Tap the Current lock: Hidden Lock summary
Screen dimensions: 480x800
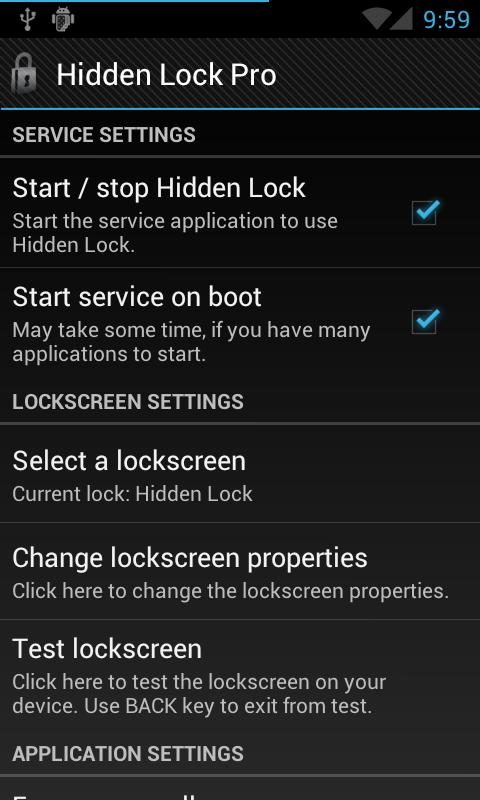(x=132, y=494)
